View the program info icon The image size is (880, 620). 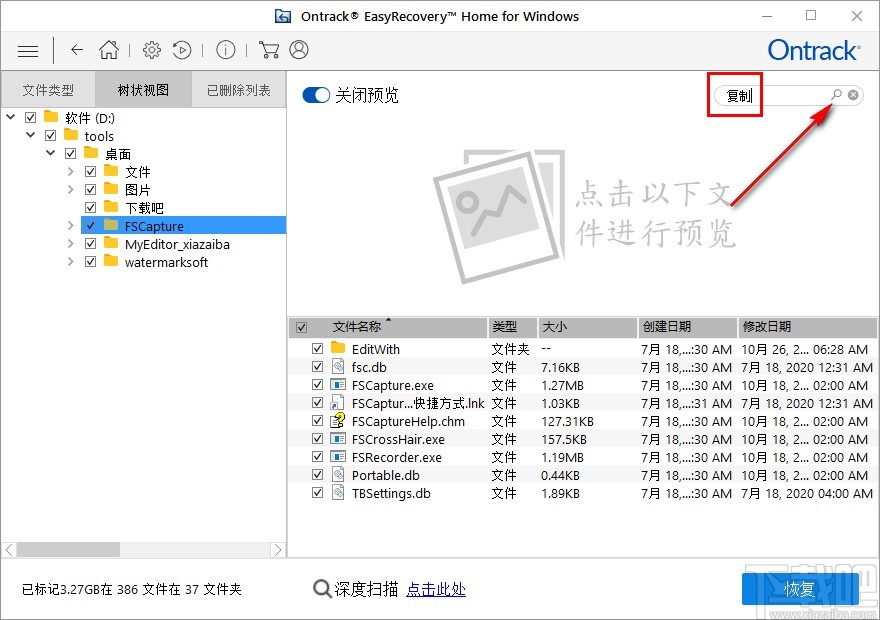[x=225, y=50]
